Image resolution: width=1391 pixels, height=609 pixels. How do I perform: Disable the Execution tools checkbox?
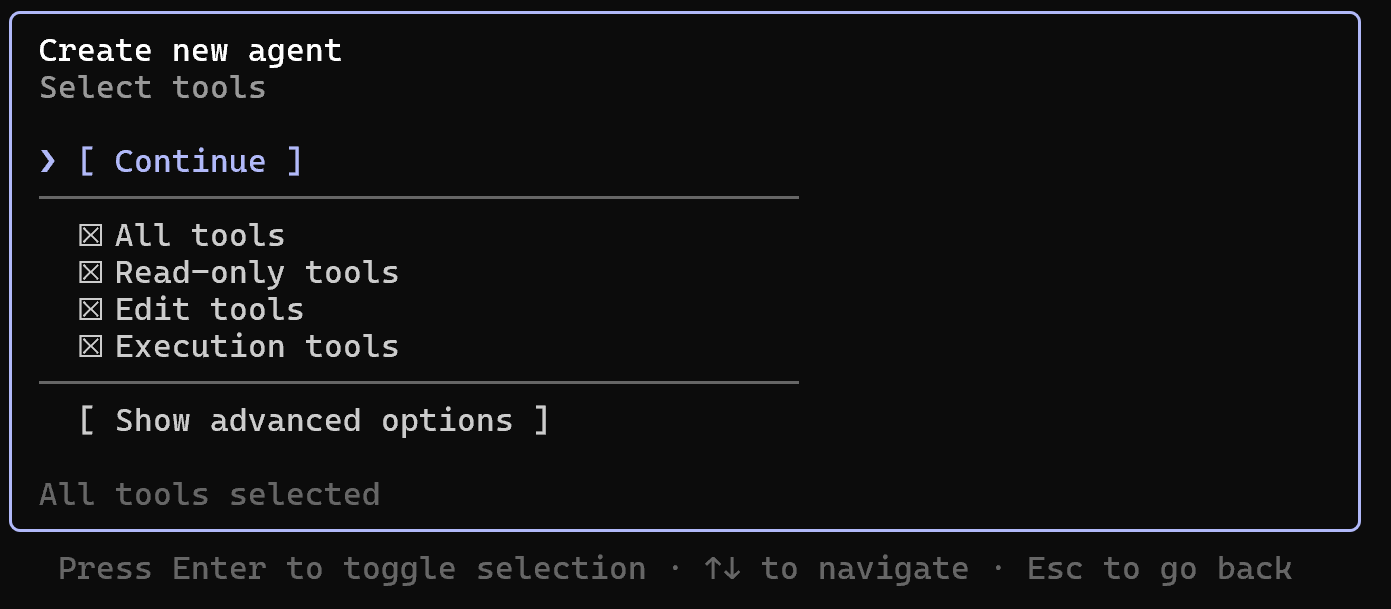(91, 347)
